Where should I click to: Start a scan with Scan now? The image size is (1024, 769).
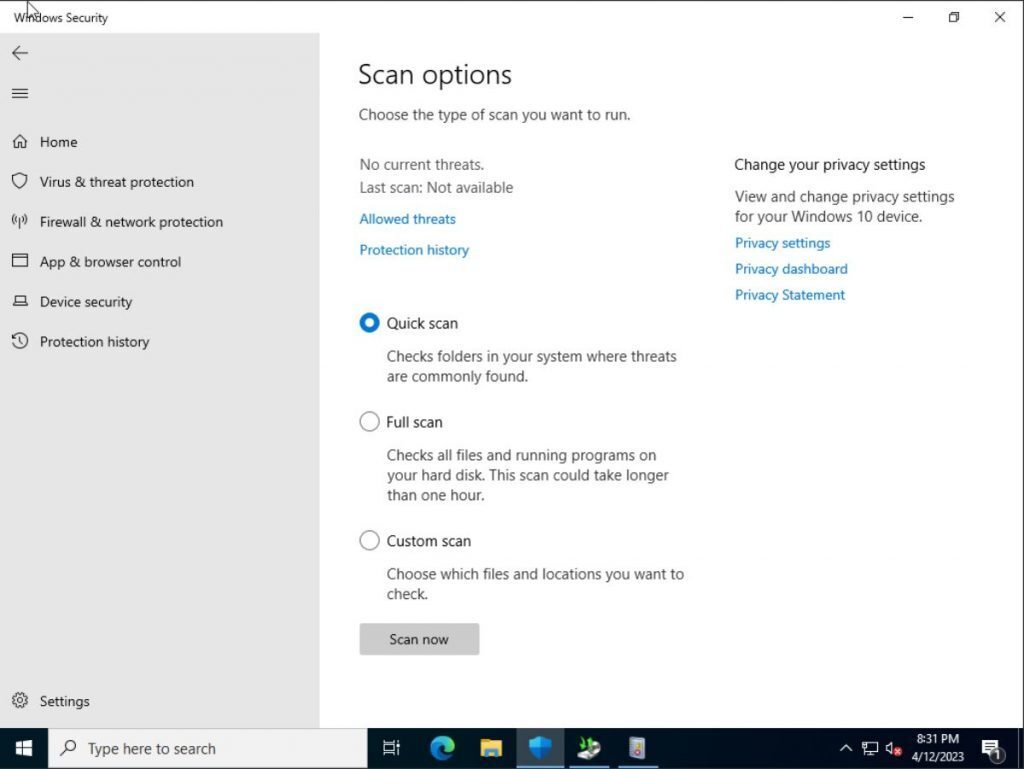[418, 639]
